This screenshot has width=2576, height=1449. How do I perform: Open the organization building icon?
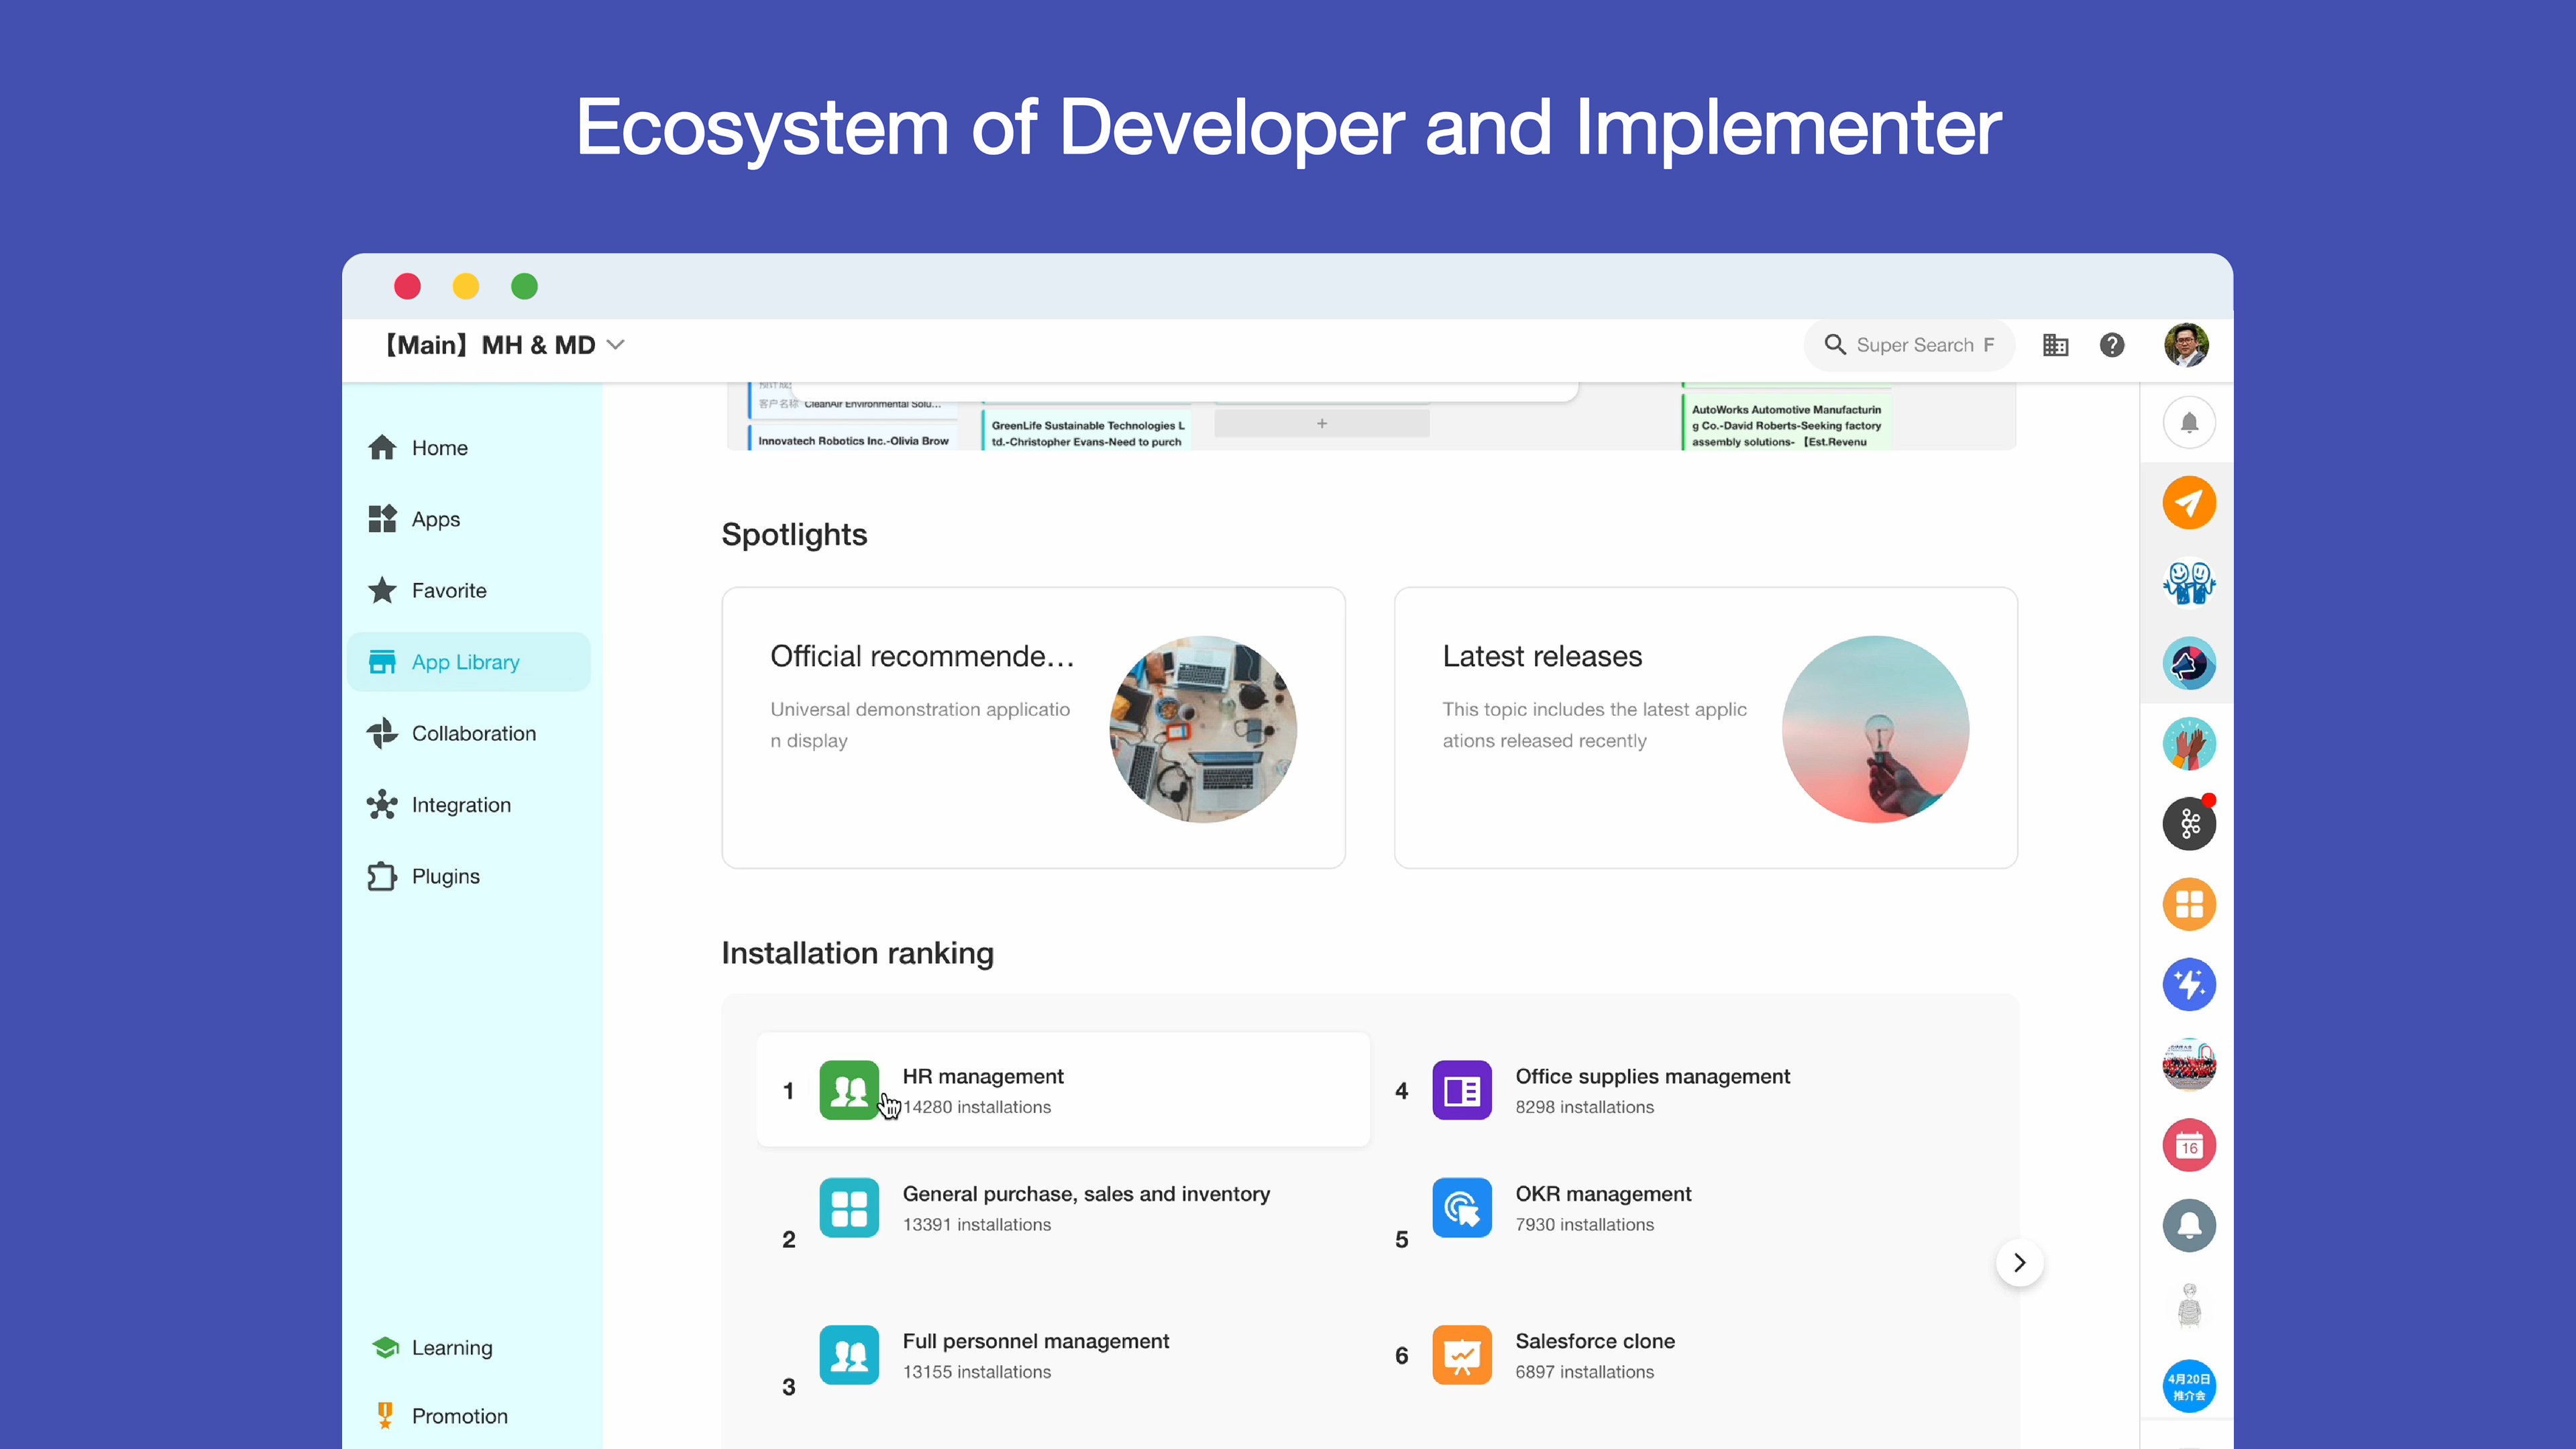pos(2055,345)
